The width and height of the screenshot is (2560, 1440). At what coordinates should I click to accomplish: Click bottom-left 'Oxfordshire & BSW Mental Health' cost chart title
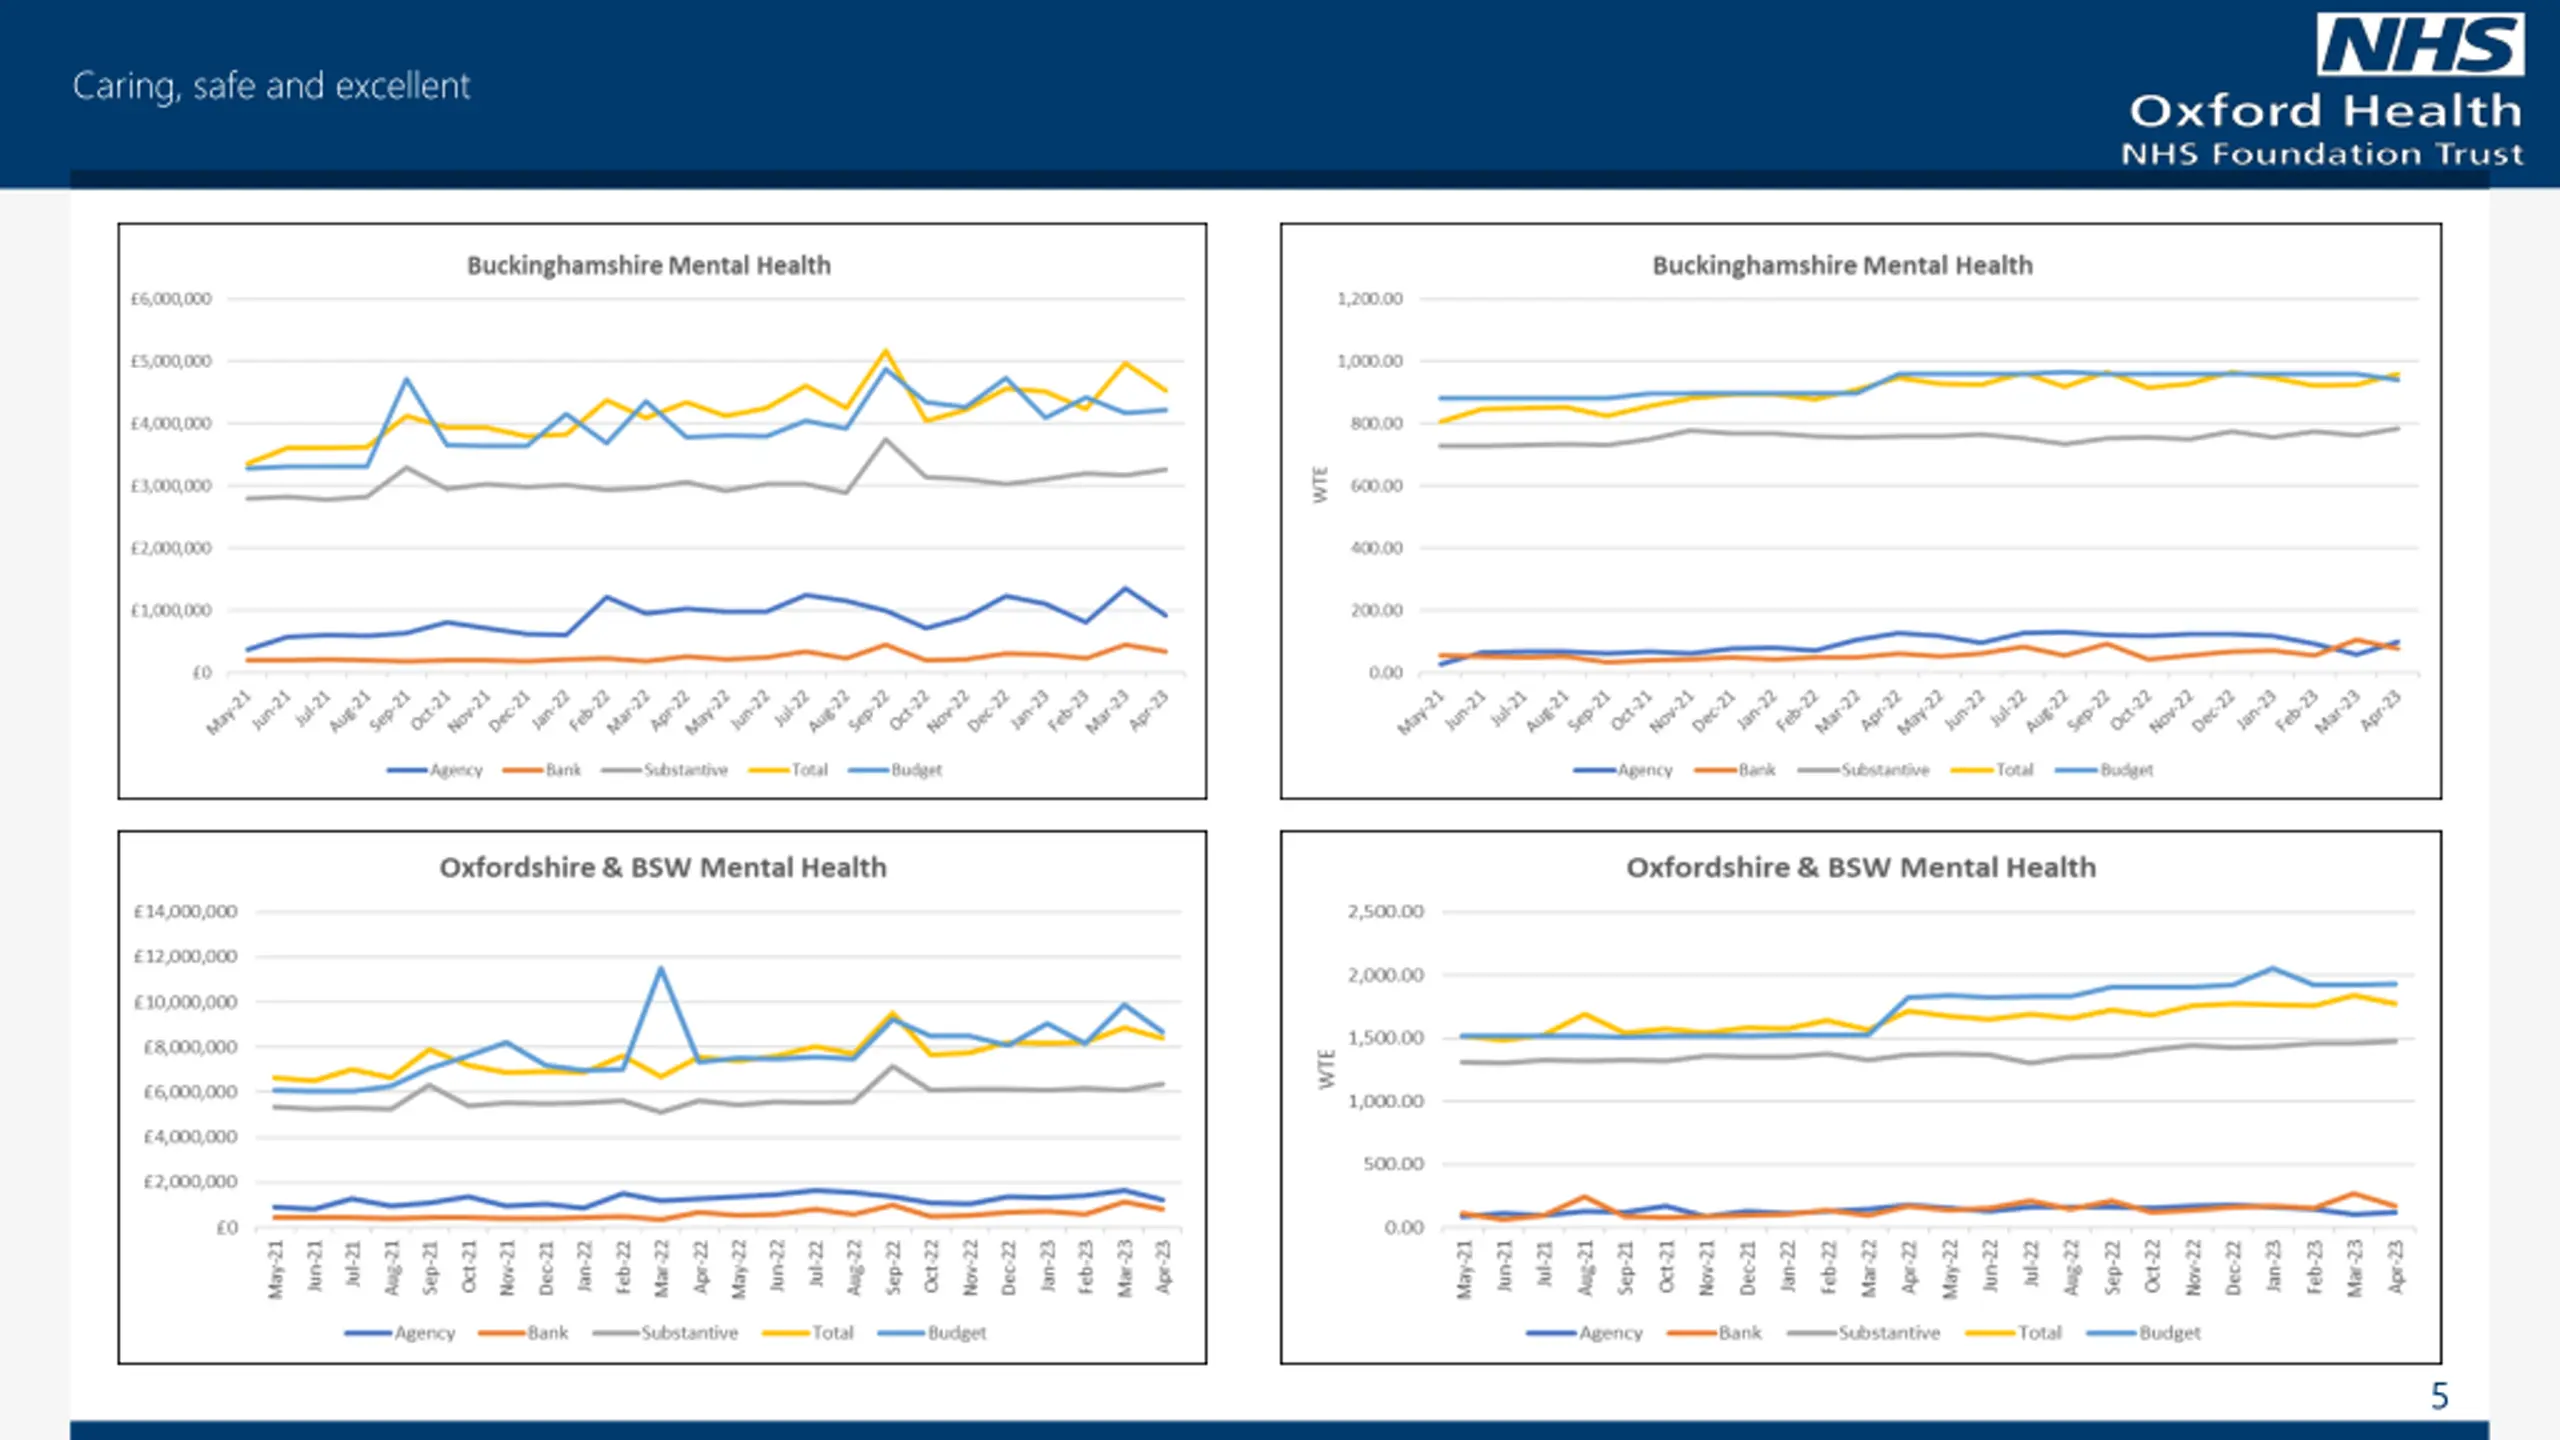[x=663, y=867]
